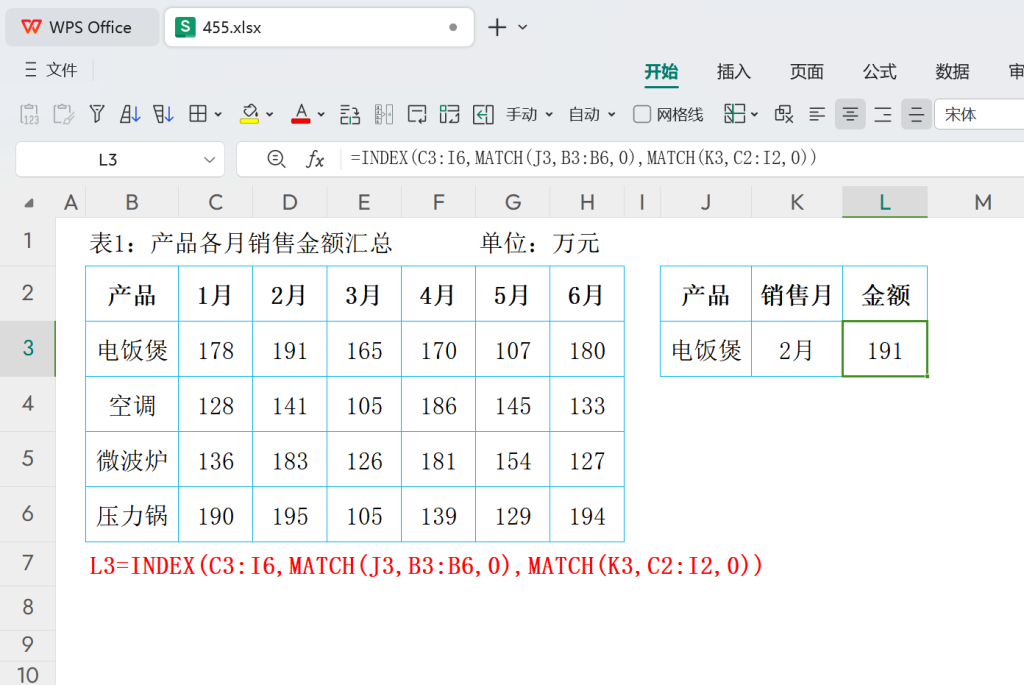Switch to the 插入 ribbon tab

tap(734, 71)
